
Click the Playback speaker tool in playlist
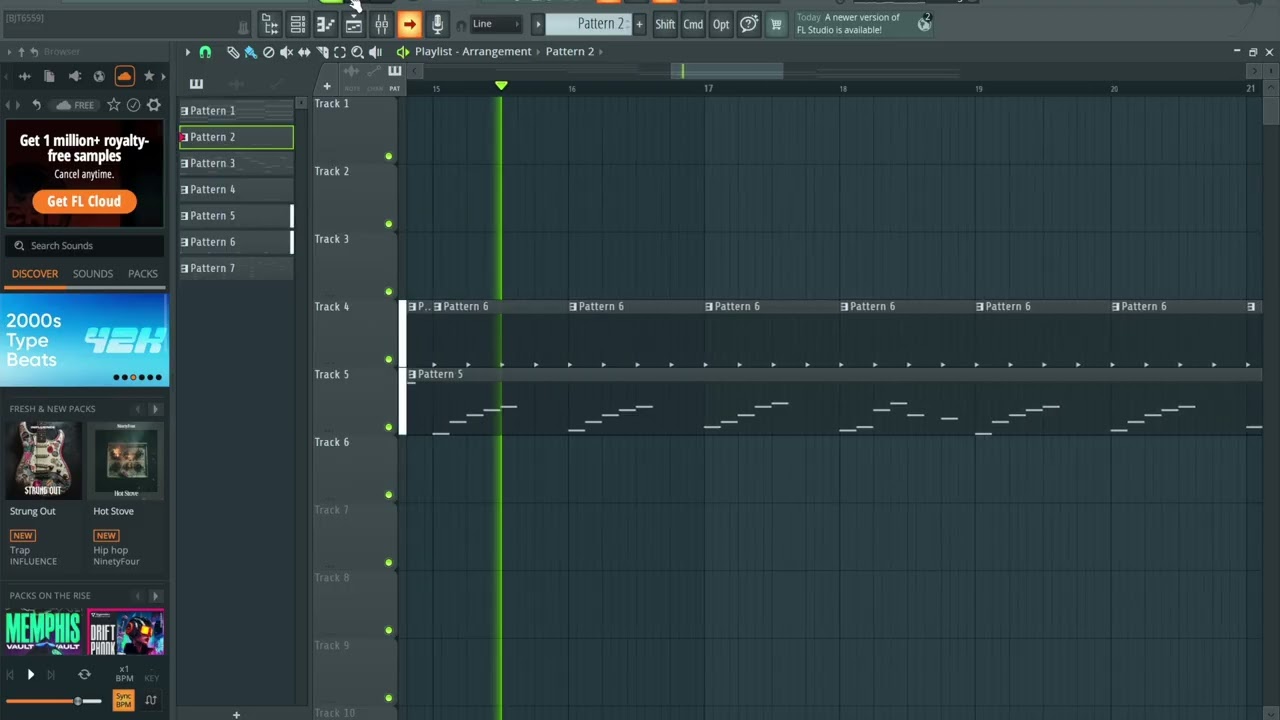pyautogui.click(x=375, y=52)
